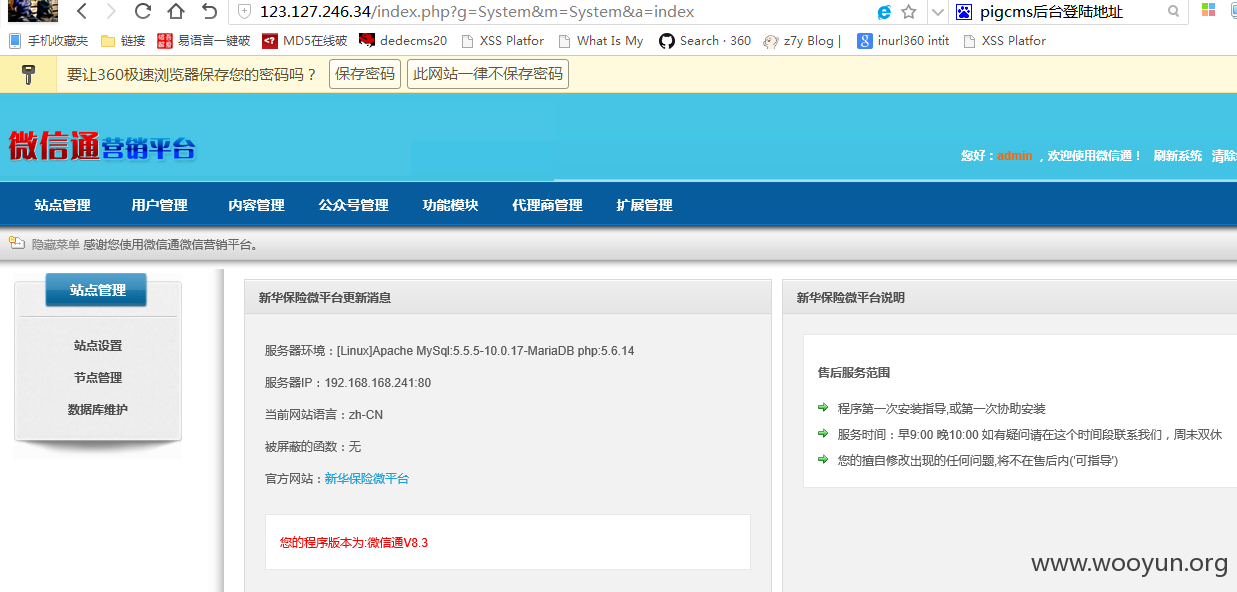Go back with the browser back arrow
The image size is (1237, 592).
point(81,12)
